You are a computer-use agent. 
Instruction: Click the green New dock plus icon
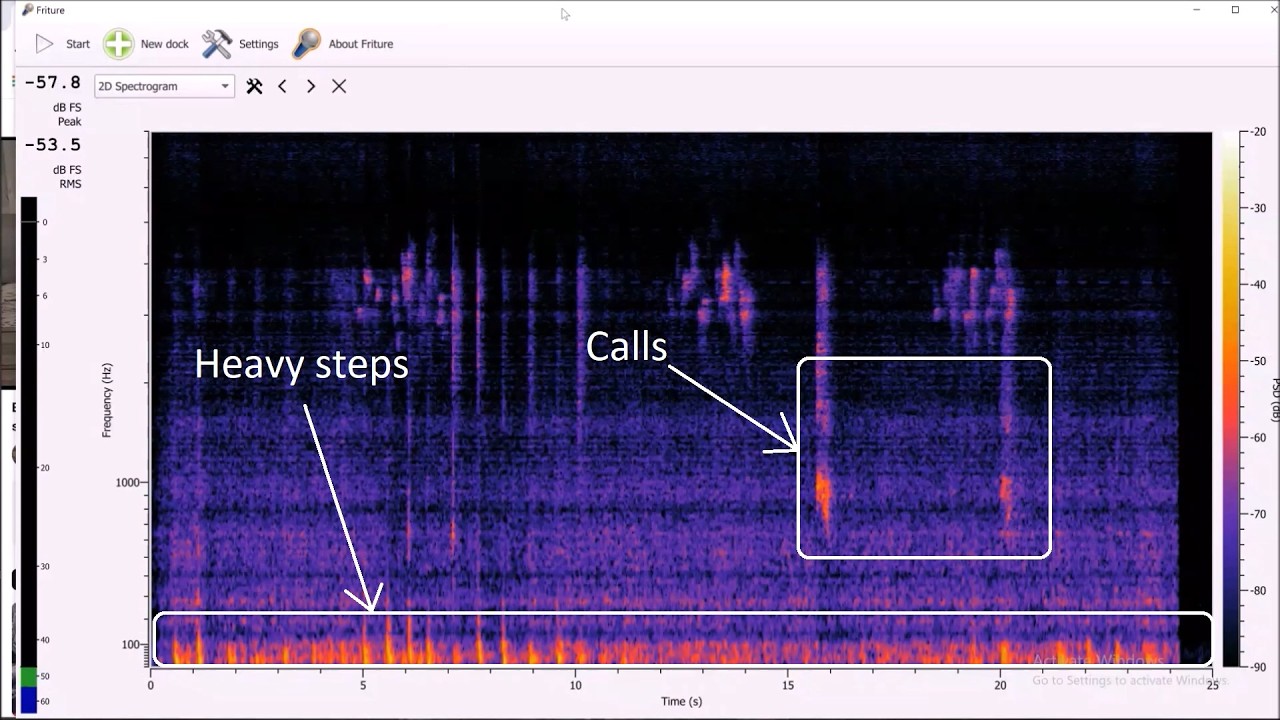coord(118,44)
